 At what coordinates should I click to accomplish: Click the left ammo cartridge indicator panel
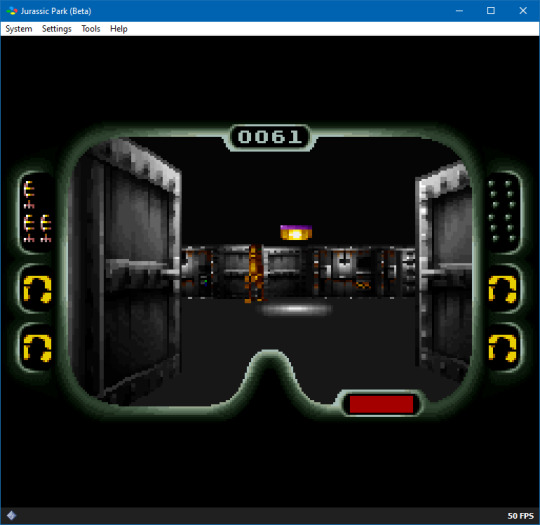coord(37,212)
